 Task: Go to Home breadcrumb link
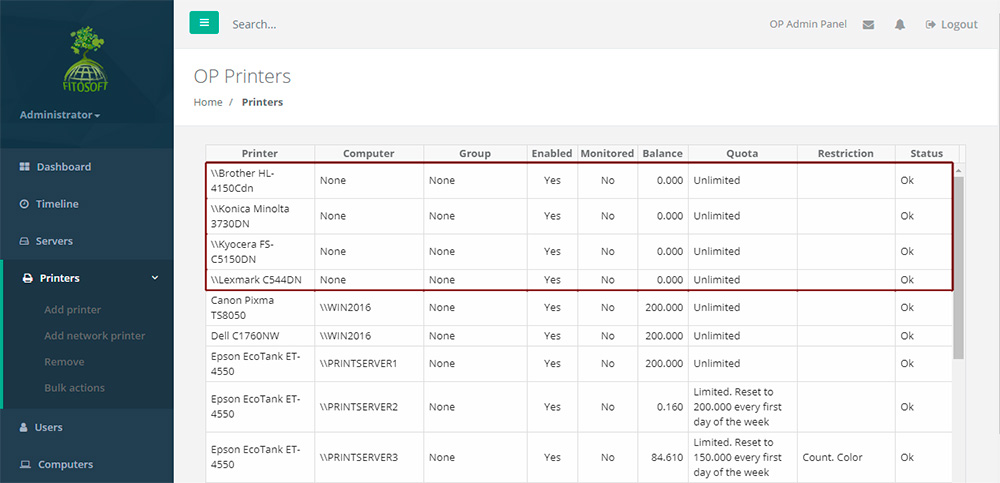click(x=208, y=102)
